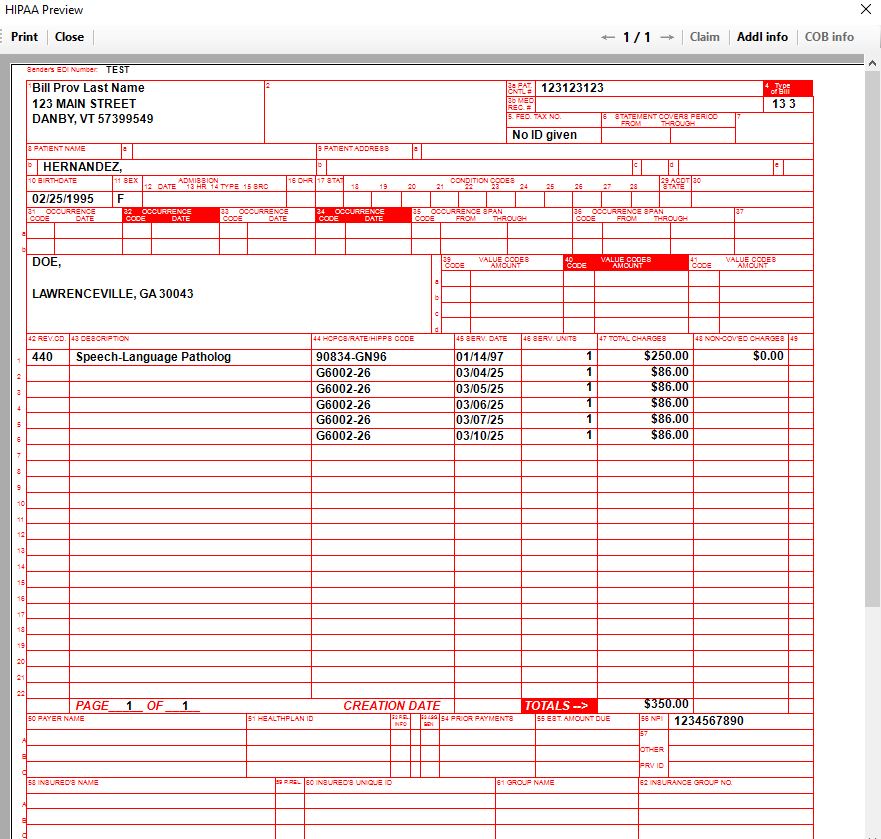Click the 'No ID given' tax number

tap(544, 135)
